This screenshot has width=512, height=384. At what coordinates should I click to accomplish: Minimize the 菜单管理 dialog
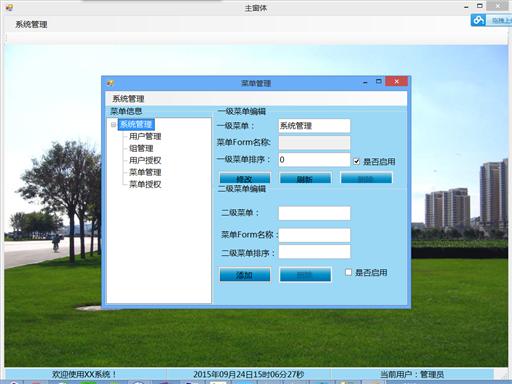click(366, 82)
